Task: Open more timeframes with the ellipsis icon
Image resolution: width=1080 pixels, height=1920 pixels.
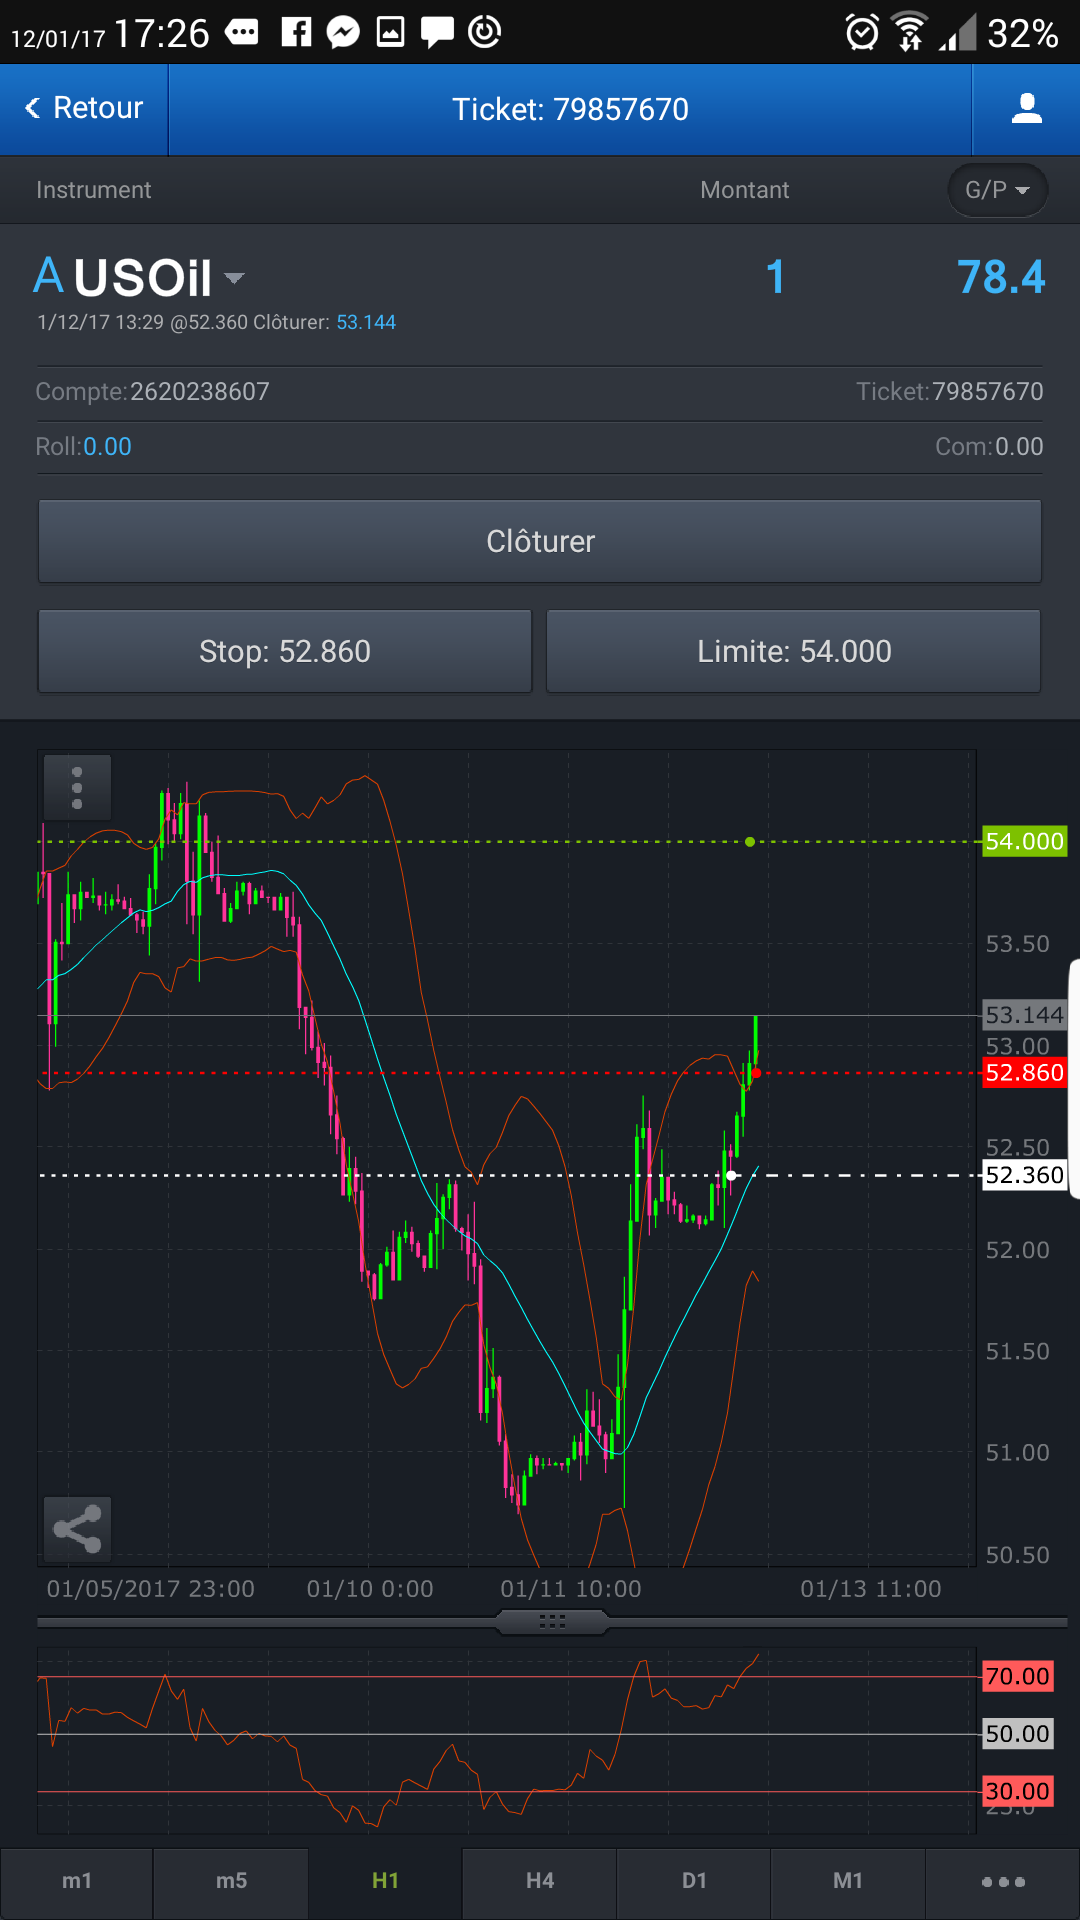Action: click(1003, 1881)
